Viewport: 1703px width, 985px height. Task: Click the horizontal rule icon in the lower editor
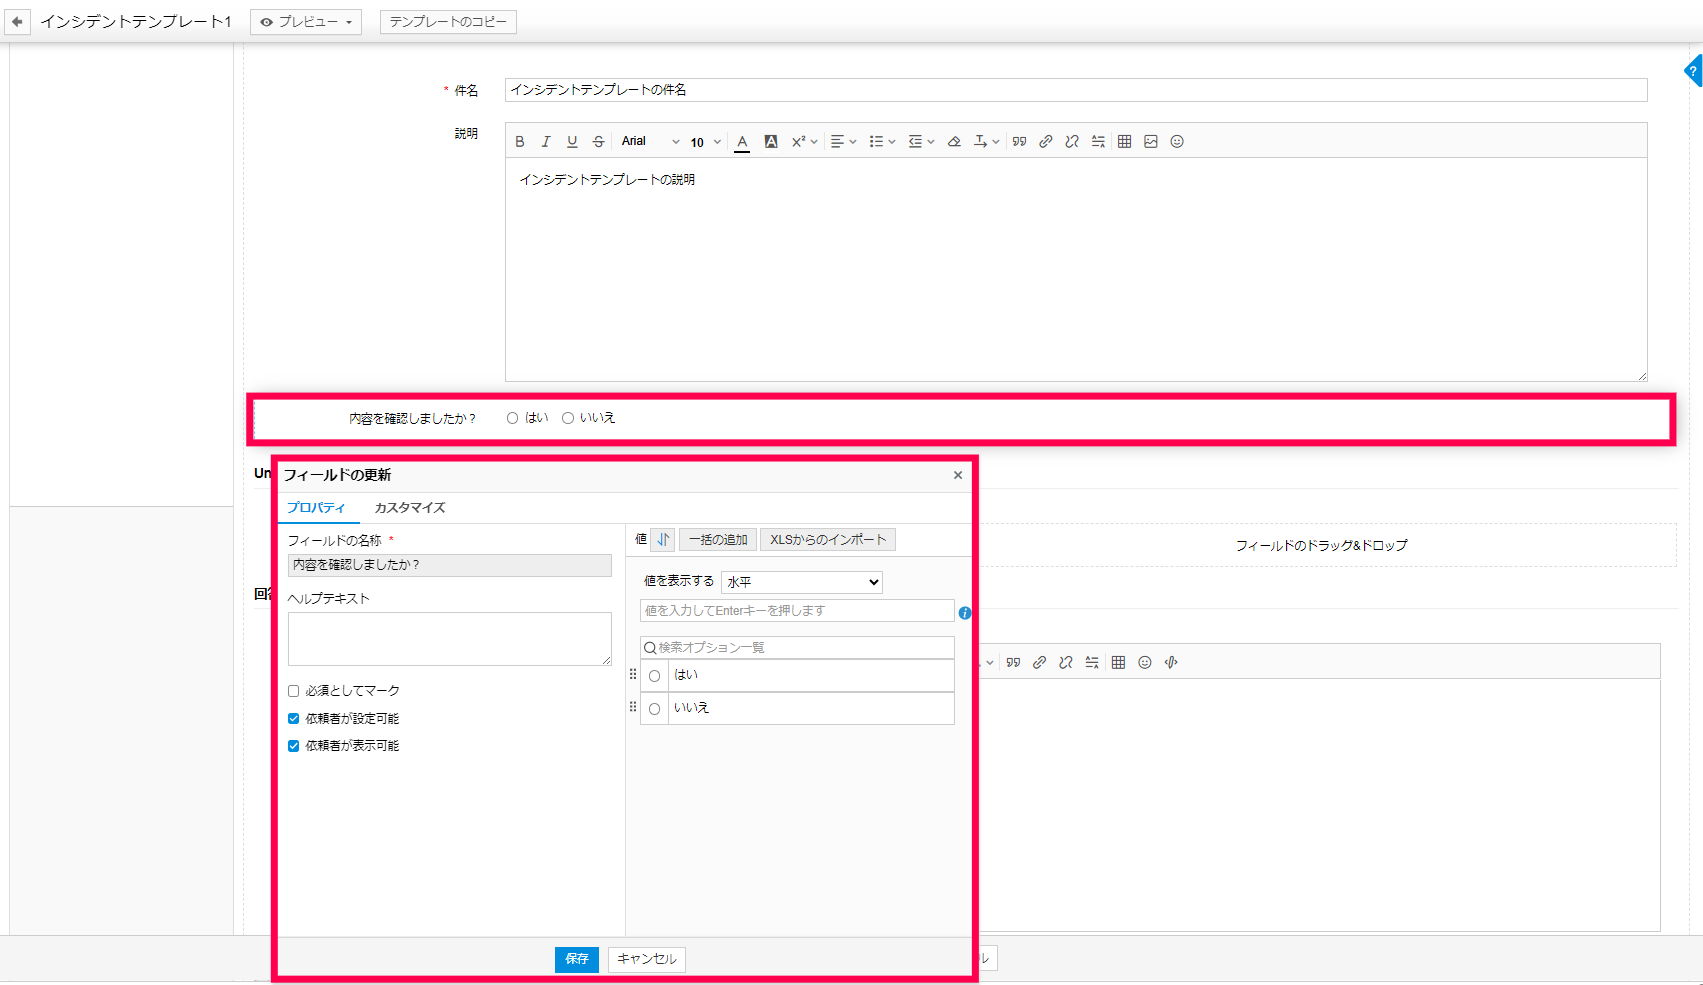1092,663
